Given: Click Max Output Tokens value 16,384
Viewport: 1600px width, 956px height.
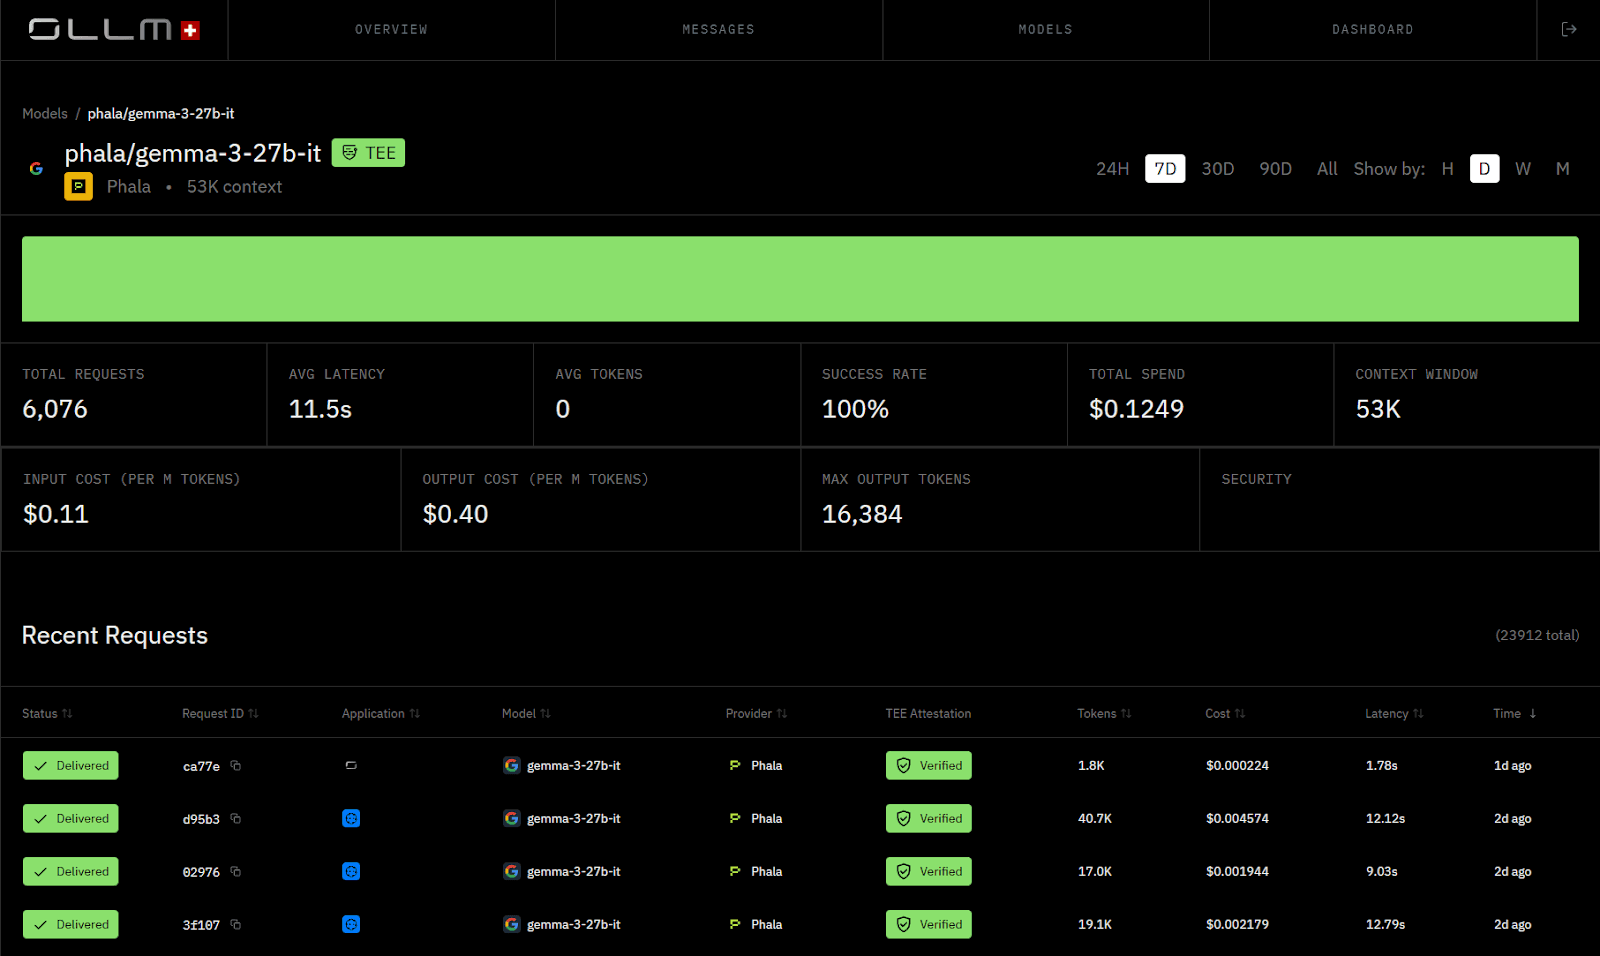Looking at the screenshot, I should [x=862, y=514].
